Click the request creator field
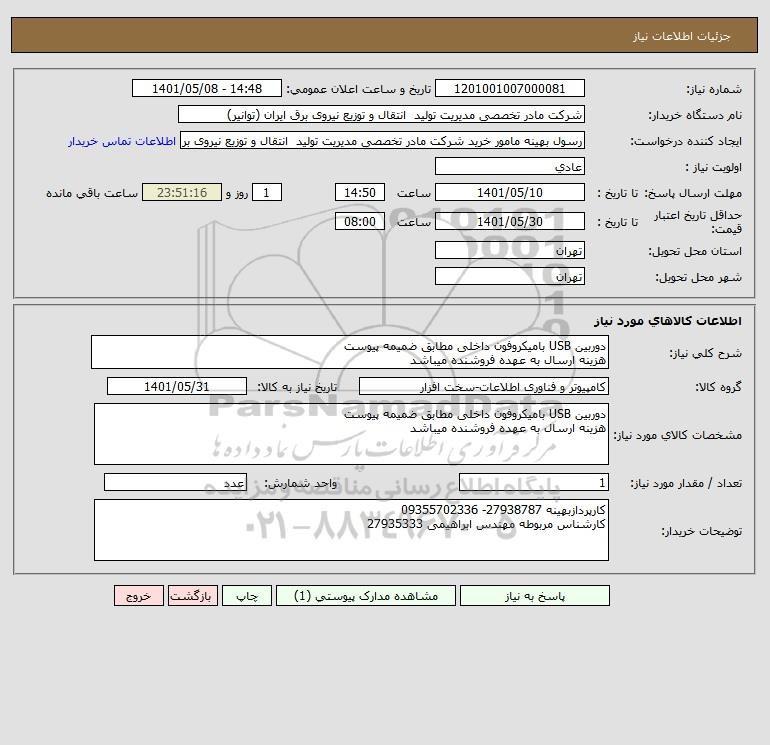This screenshot has width=770, height=745. click(382, 140)
